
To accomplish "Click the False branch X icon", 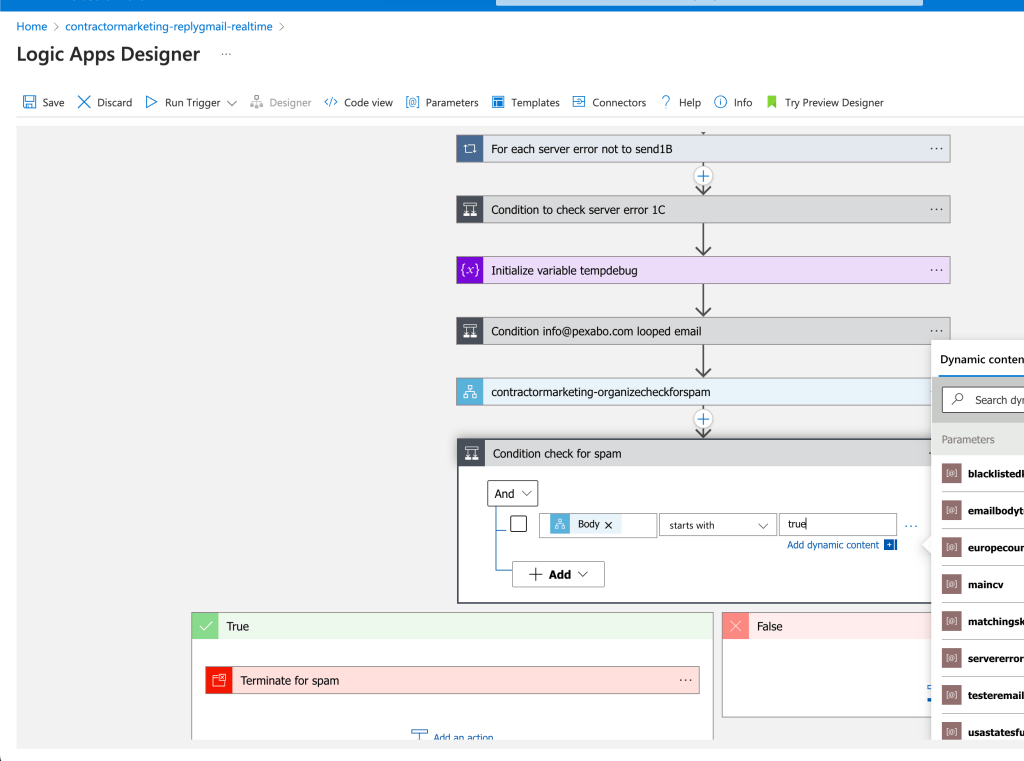I will click(x=735, y=626).
